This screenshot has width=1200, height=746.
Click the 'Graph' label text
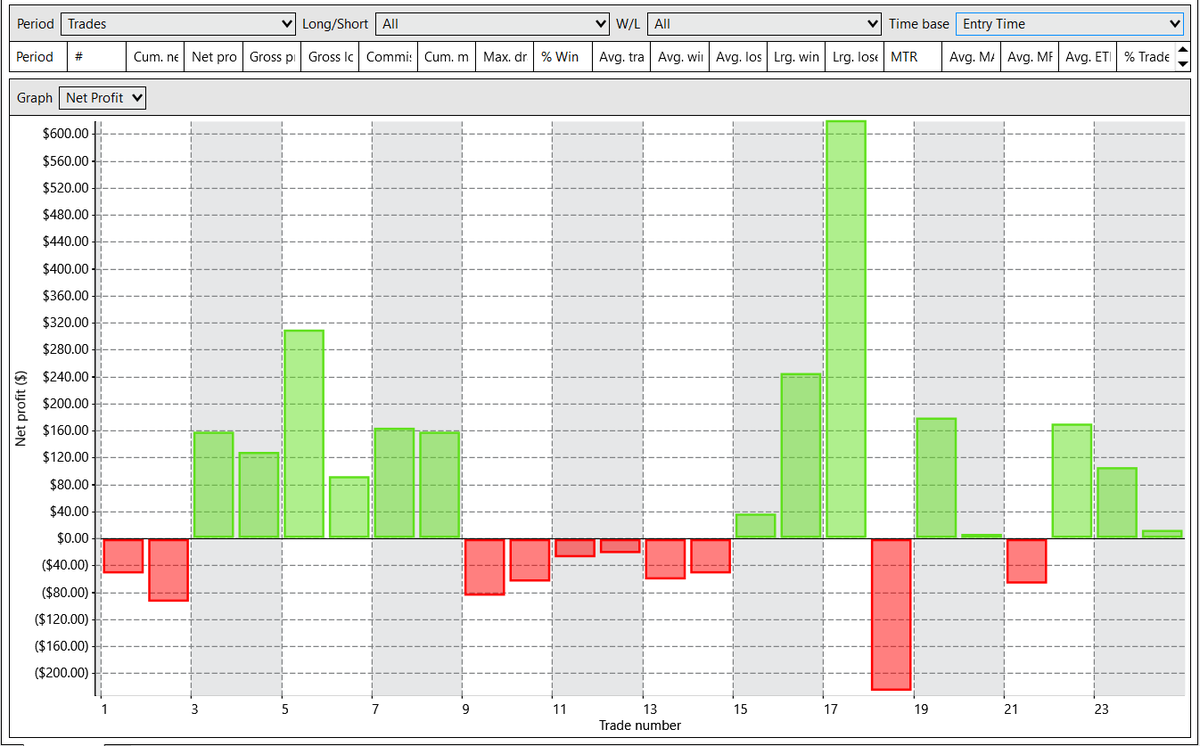click(35, 98)
